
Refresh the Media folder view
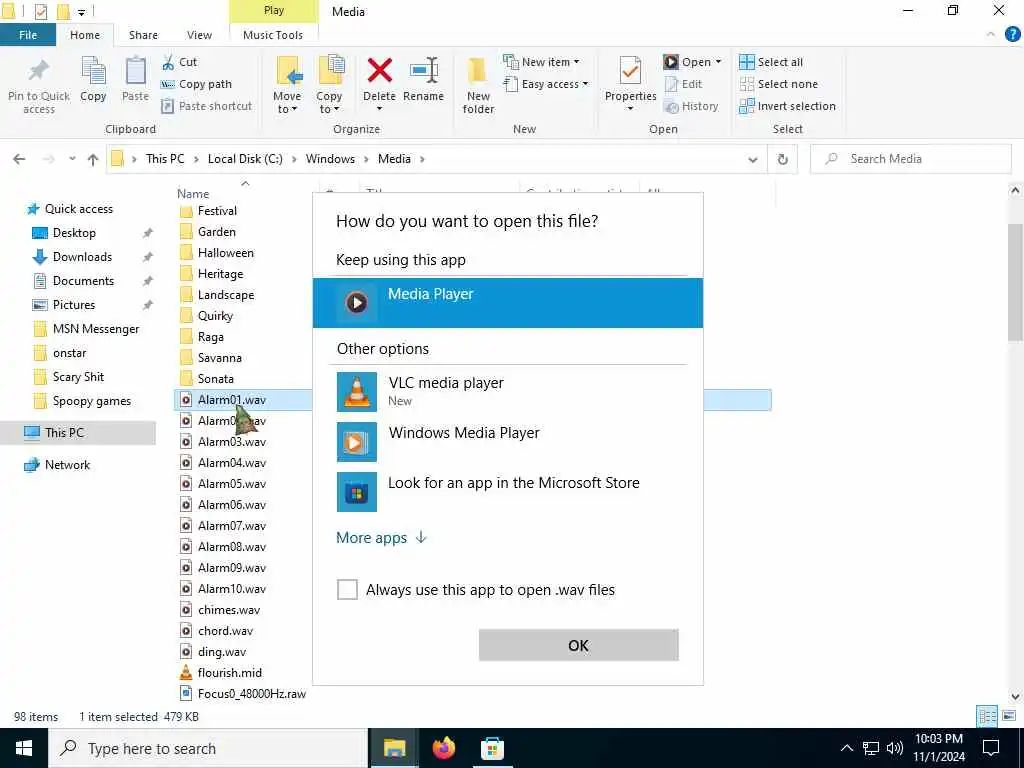click(x=782, y=159)
